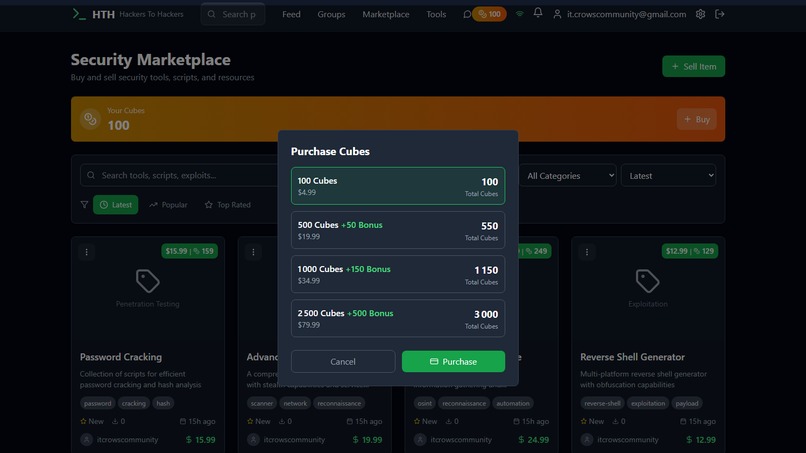Select the 100 Cubes $4.99 package
The height and width of the screenshot is (453, 806).
398,186
